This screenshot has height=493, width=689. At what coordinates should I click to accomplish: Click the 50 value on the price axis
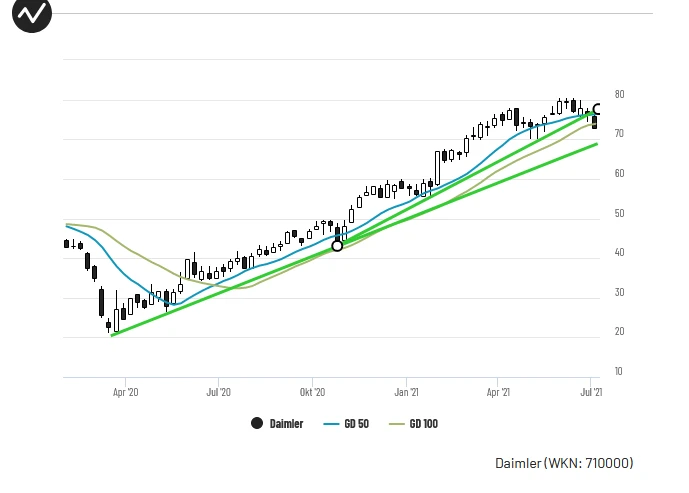click(620, 213)
